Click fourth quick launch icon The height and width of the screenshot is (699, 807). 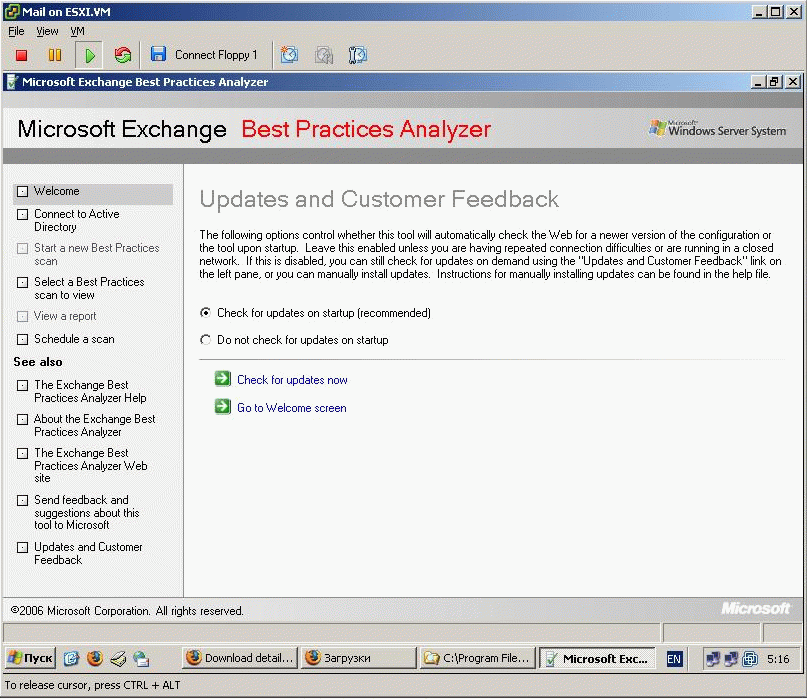141,658
